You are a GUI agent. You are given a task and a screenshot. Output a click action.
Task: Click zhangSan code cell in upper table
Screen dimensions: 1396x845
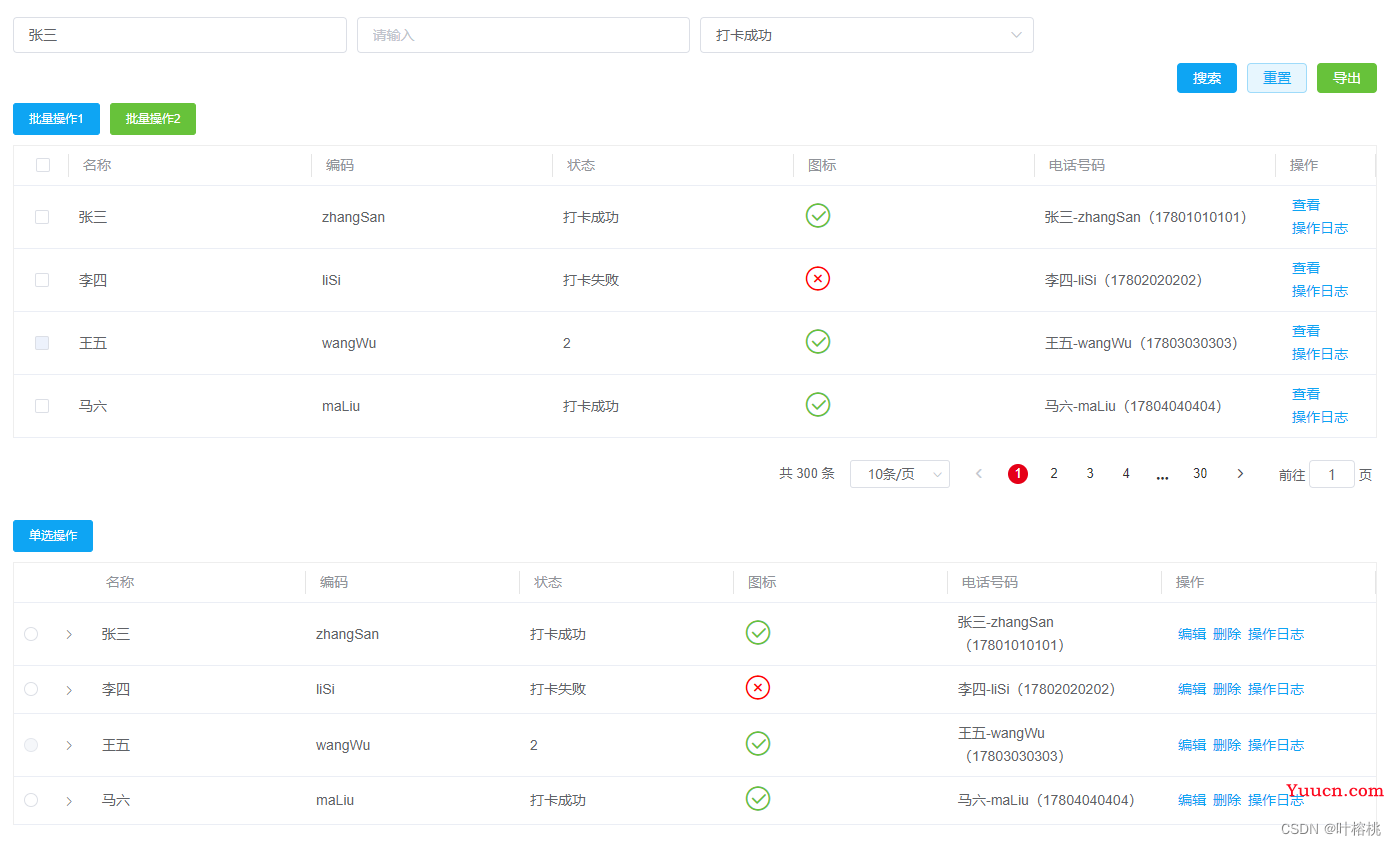(353, 217)
